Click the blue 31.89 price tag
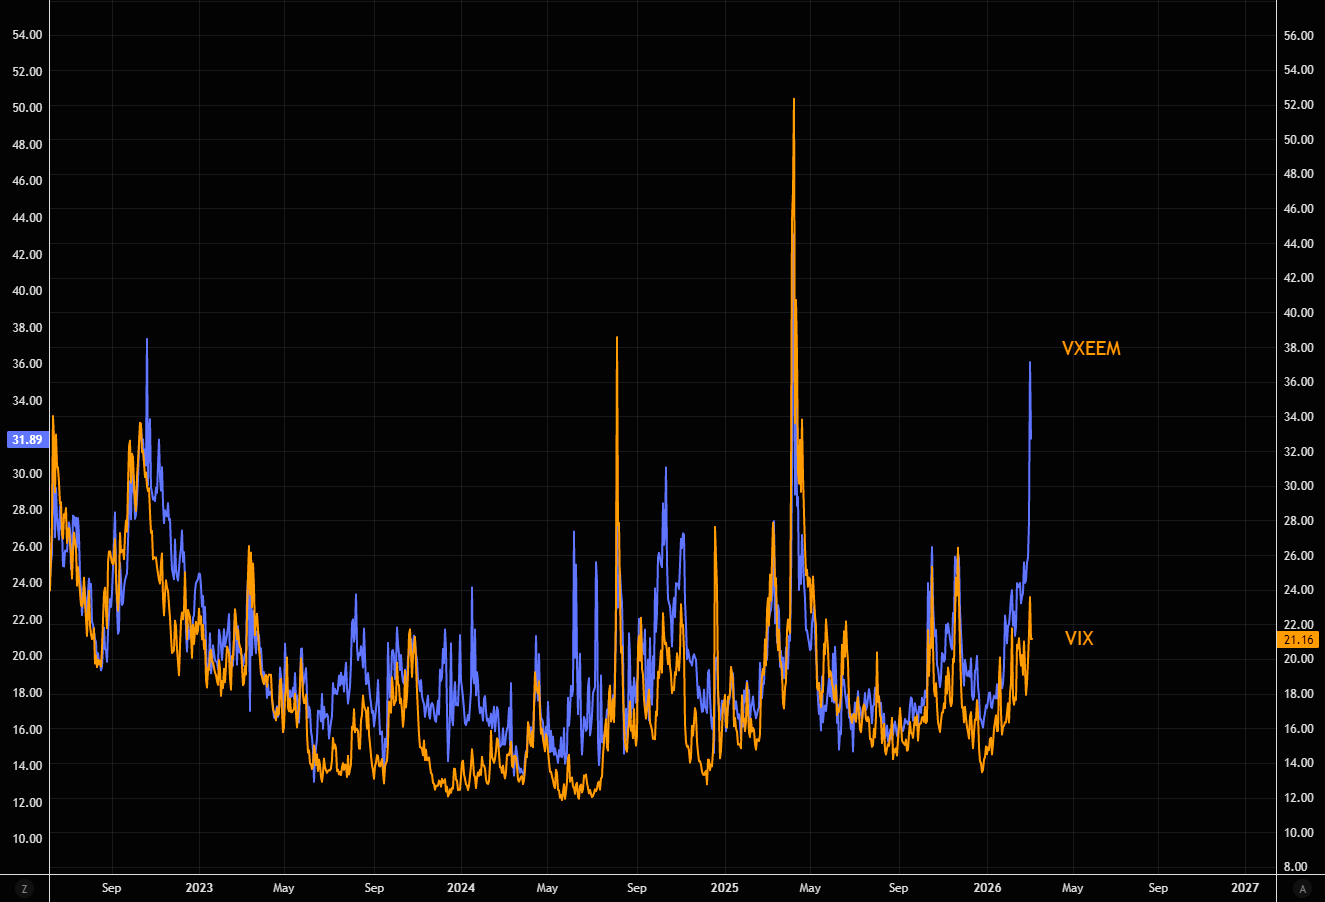The width and height of the screenshot is (1325, 902). click(26, 440)
